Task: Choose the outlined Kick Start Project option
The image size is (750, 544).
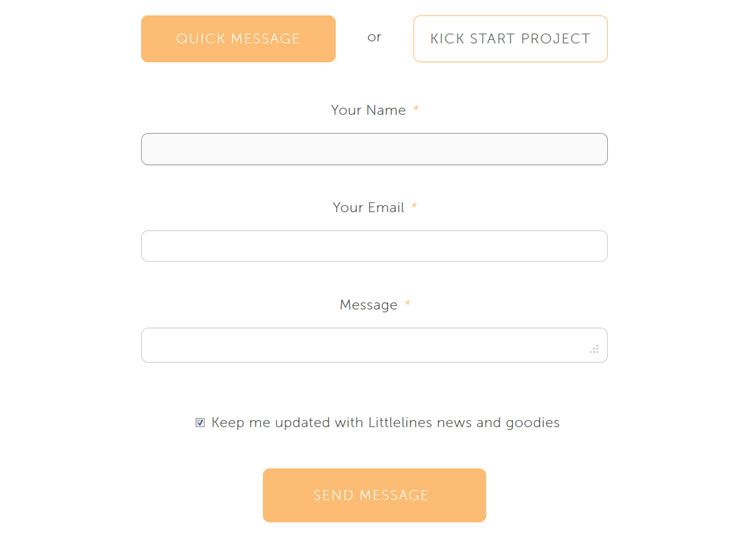Action: [510, 39]
